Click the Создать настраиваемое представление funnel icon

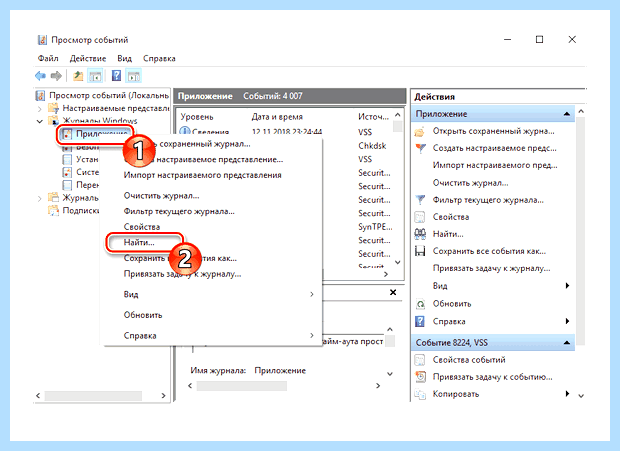pos(421,148)
